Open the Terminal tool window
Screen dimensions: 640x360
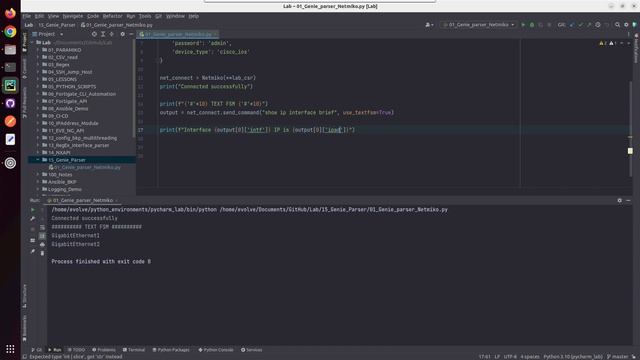(133, 350)
